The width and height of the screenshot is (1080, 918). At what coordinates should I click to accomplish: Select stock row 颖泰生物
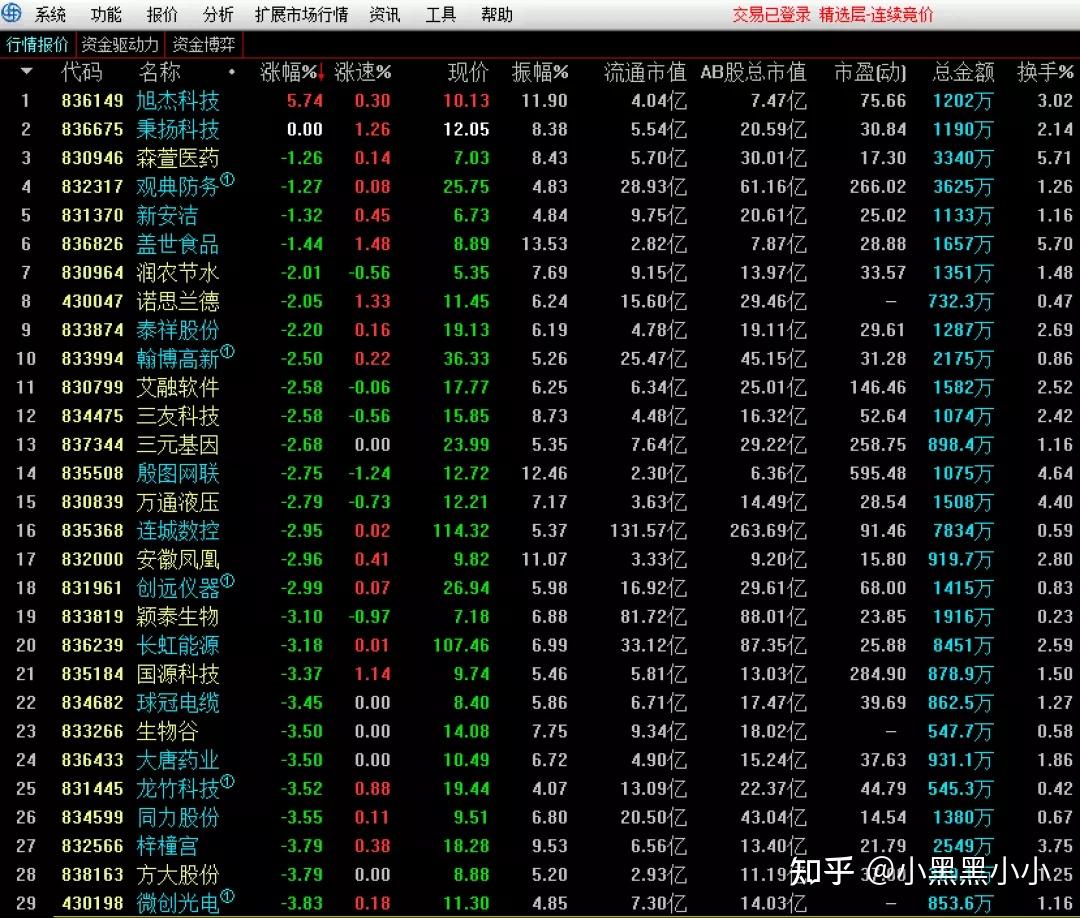coord(540,616)
